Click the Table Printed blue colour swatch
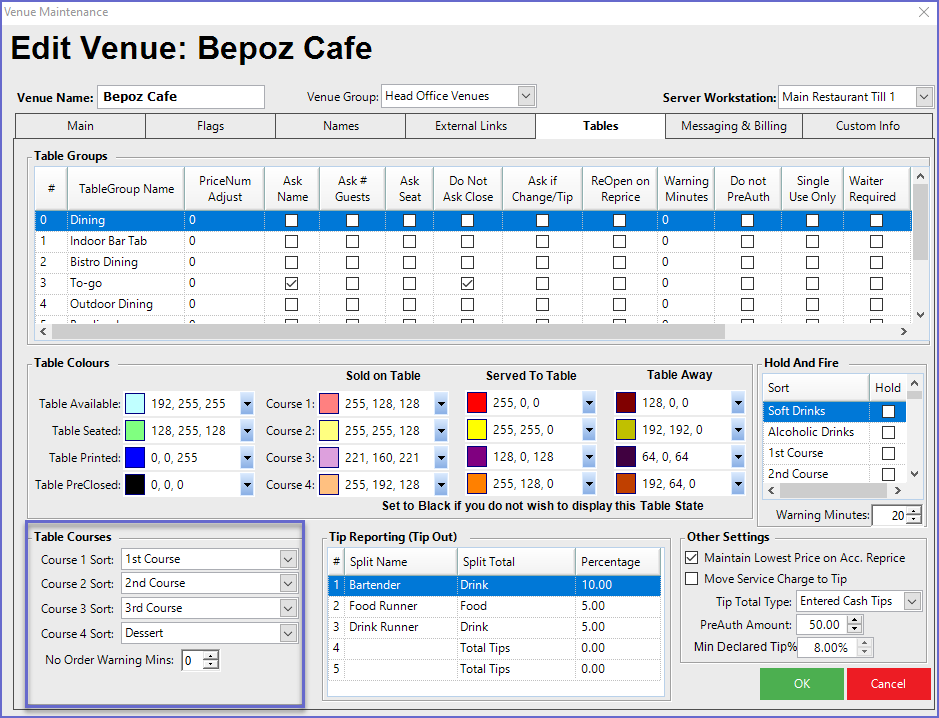Image resolution: width=939 pixels, height=718 pixels. coord(135,458)
